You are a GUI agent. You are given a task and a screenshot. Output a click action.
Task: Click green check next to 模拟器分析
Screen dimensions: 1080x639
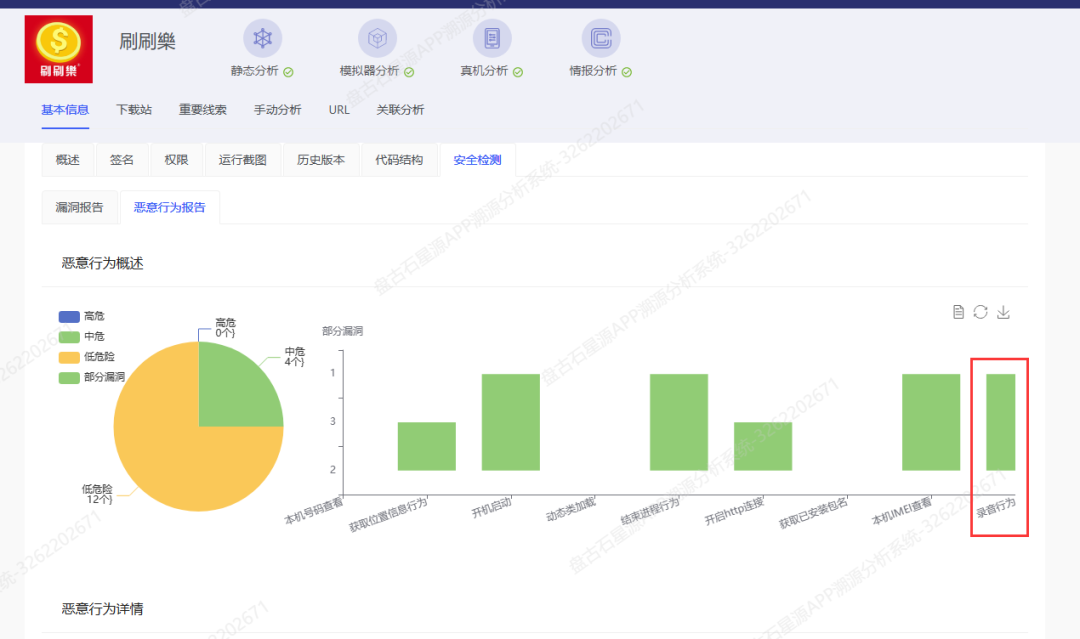point(409,72)
